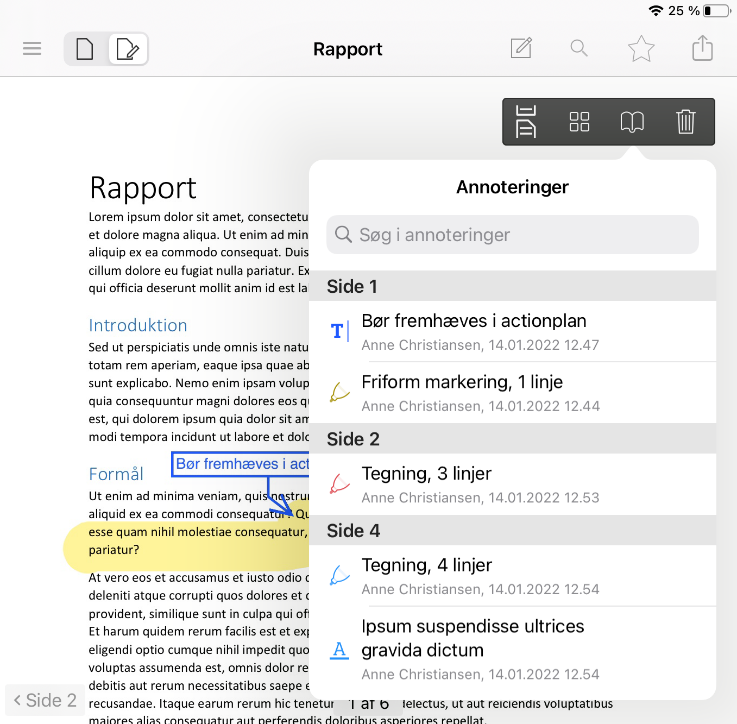Open the hamburger menu
This screenshot has height=724, width=737.
coord(32,49)
